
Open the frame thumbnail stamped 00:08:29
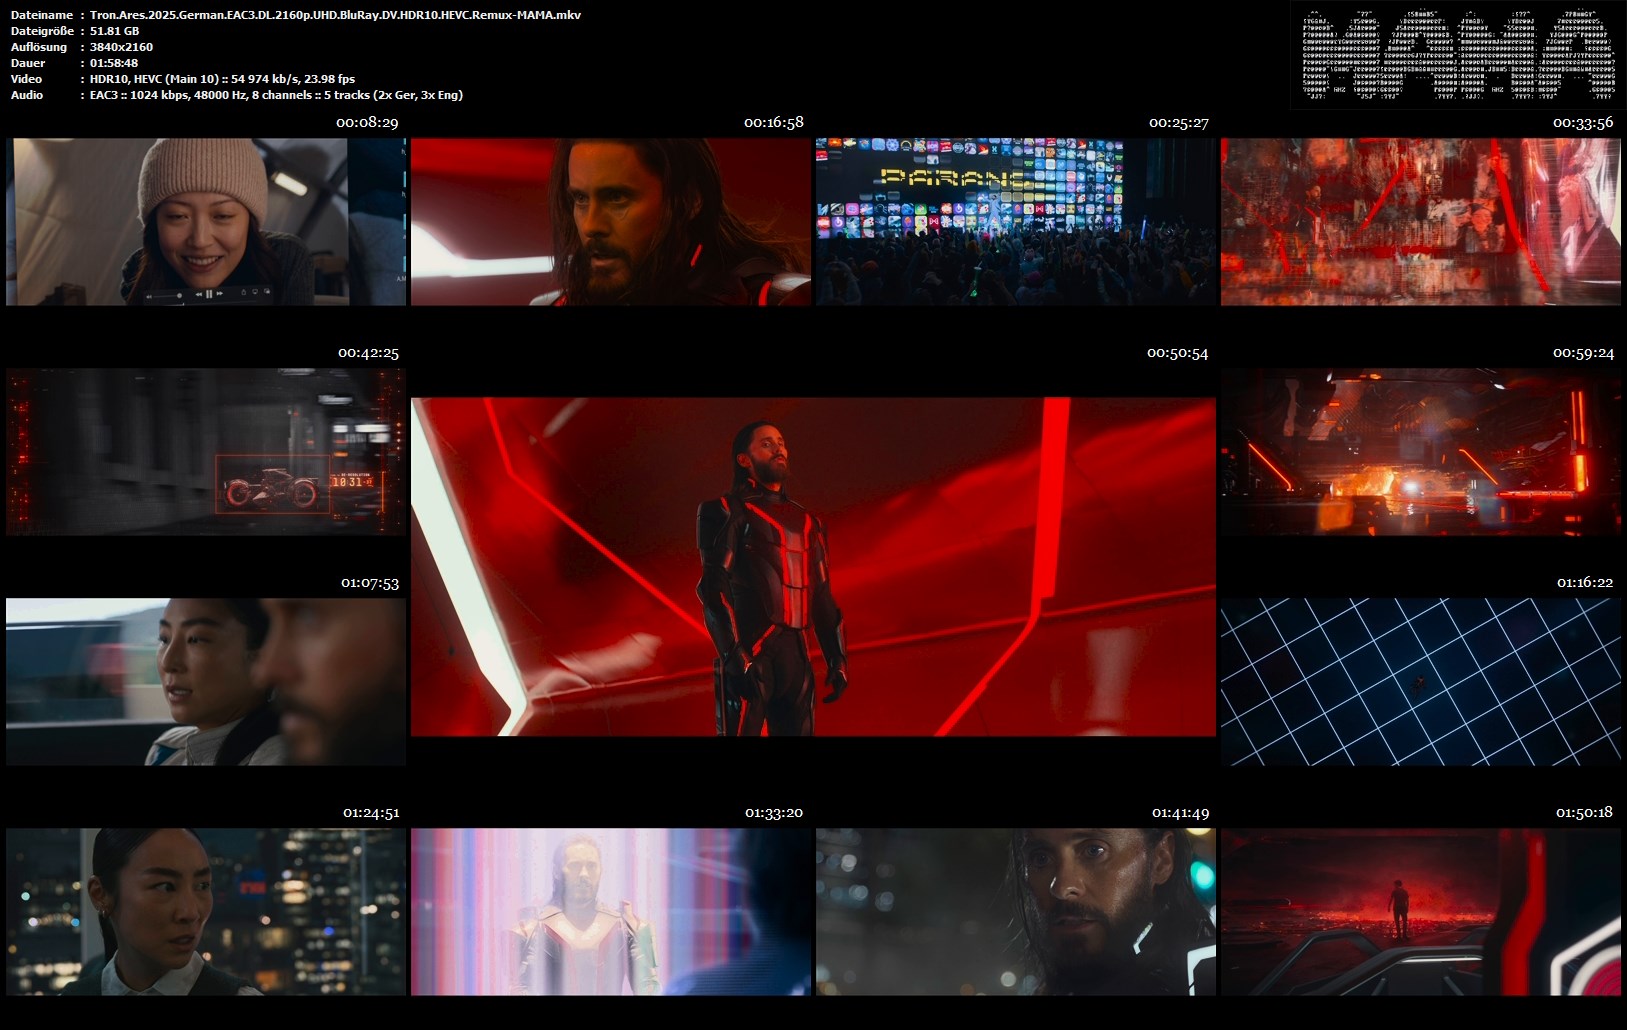tap(206, 222)
